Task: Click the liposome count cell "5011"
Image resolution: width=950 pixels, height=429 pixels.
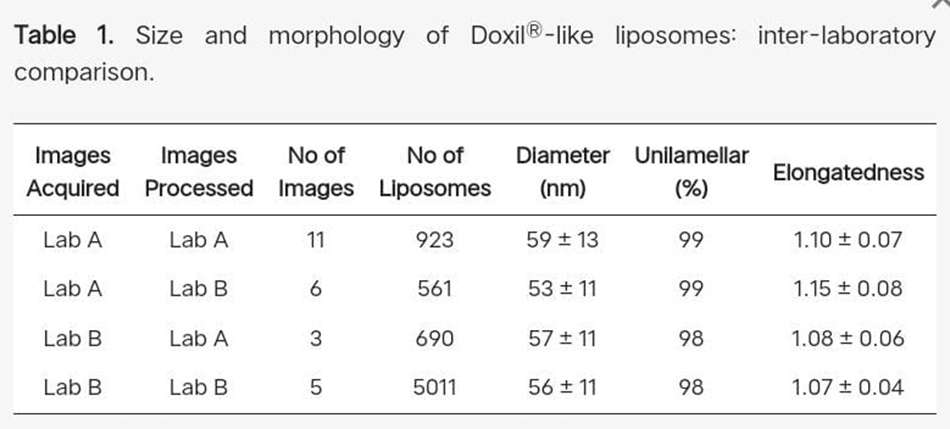Action: click(435, 387)
